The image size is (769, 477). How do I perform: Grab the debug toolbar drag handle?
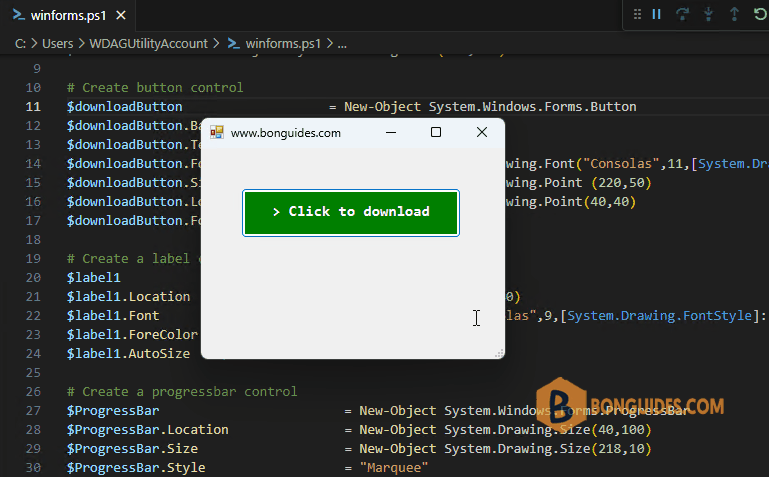[x=637, y=14]
